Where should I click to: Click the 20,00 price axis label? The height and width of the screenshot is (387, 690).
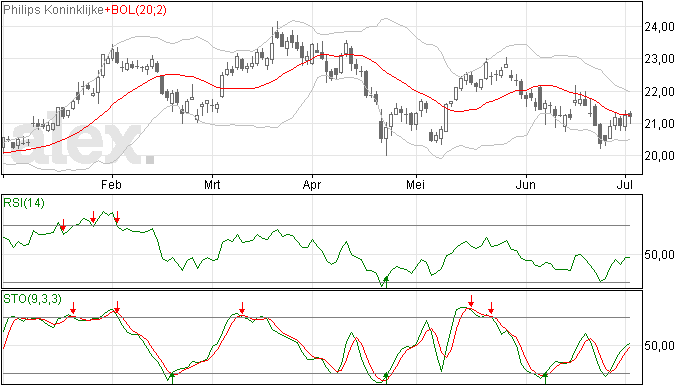pyautogui.click(x=659, y=155)
